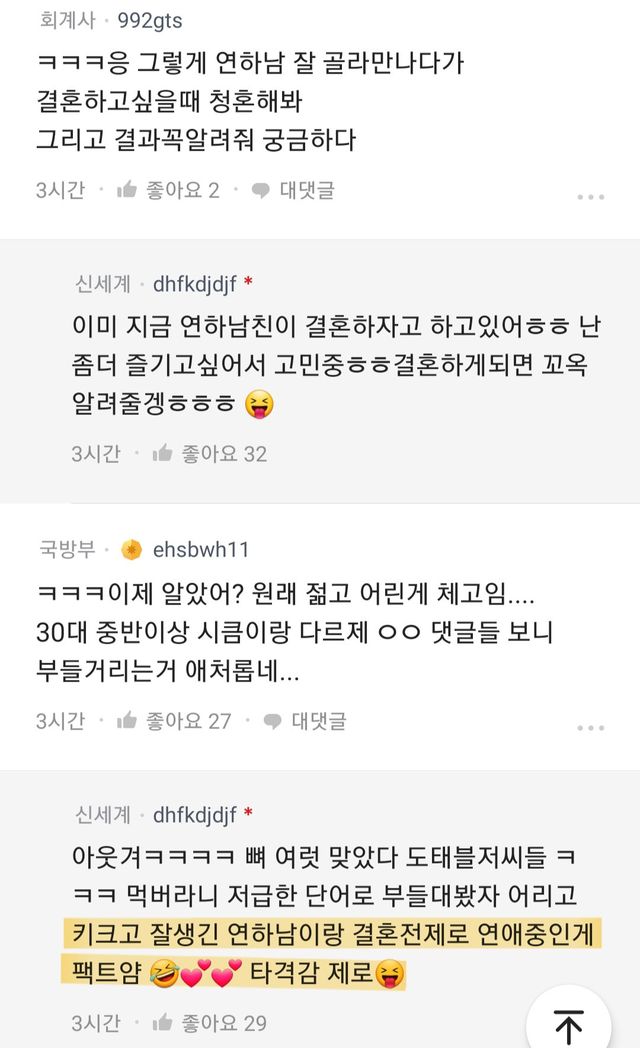Tap the thumbs-up icon beside 좋아요 29
Screen dimensions: 640x1048
(163, 1023)
